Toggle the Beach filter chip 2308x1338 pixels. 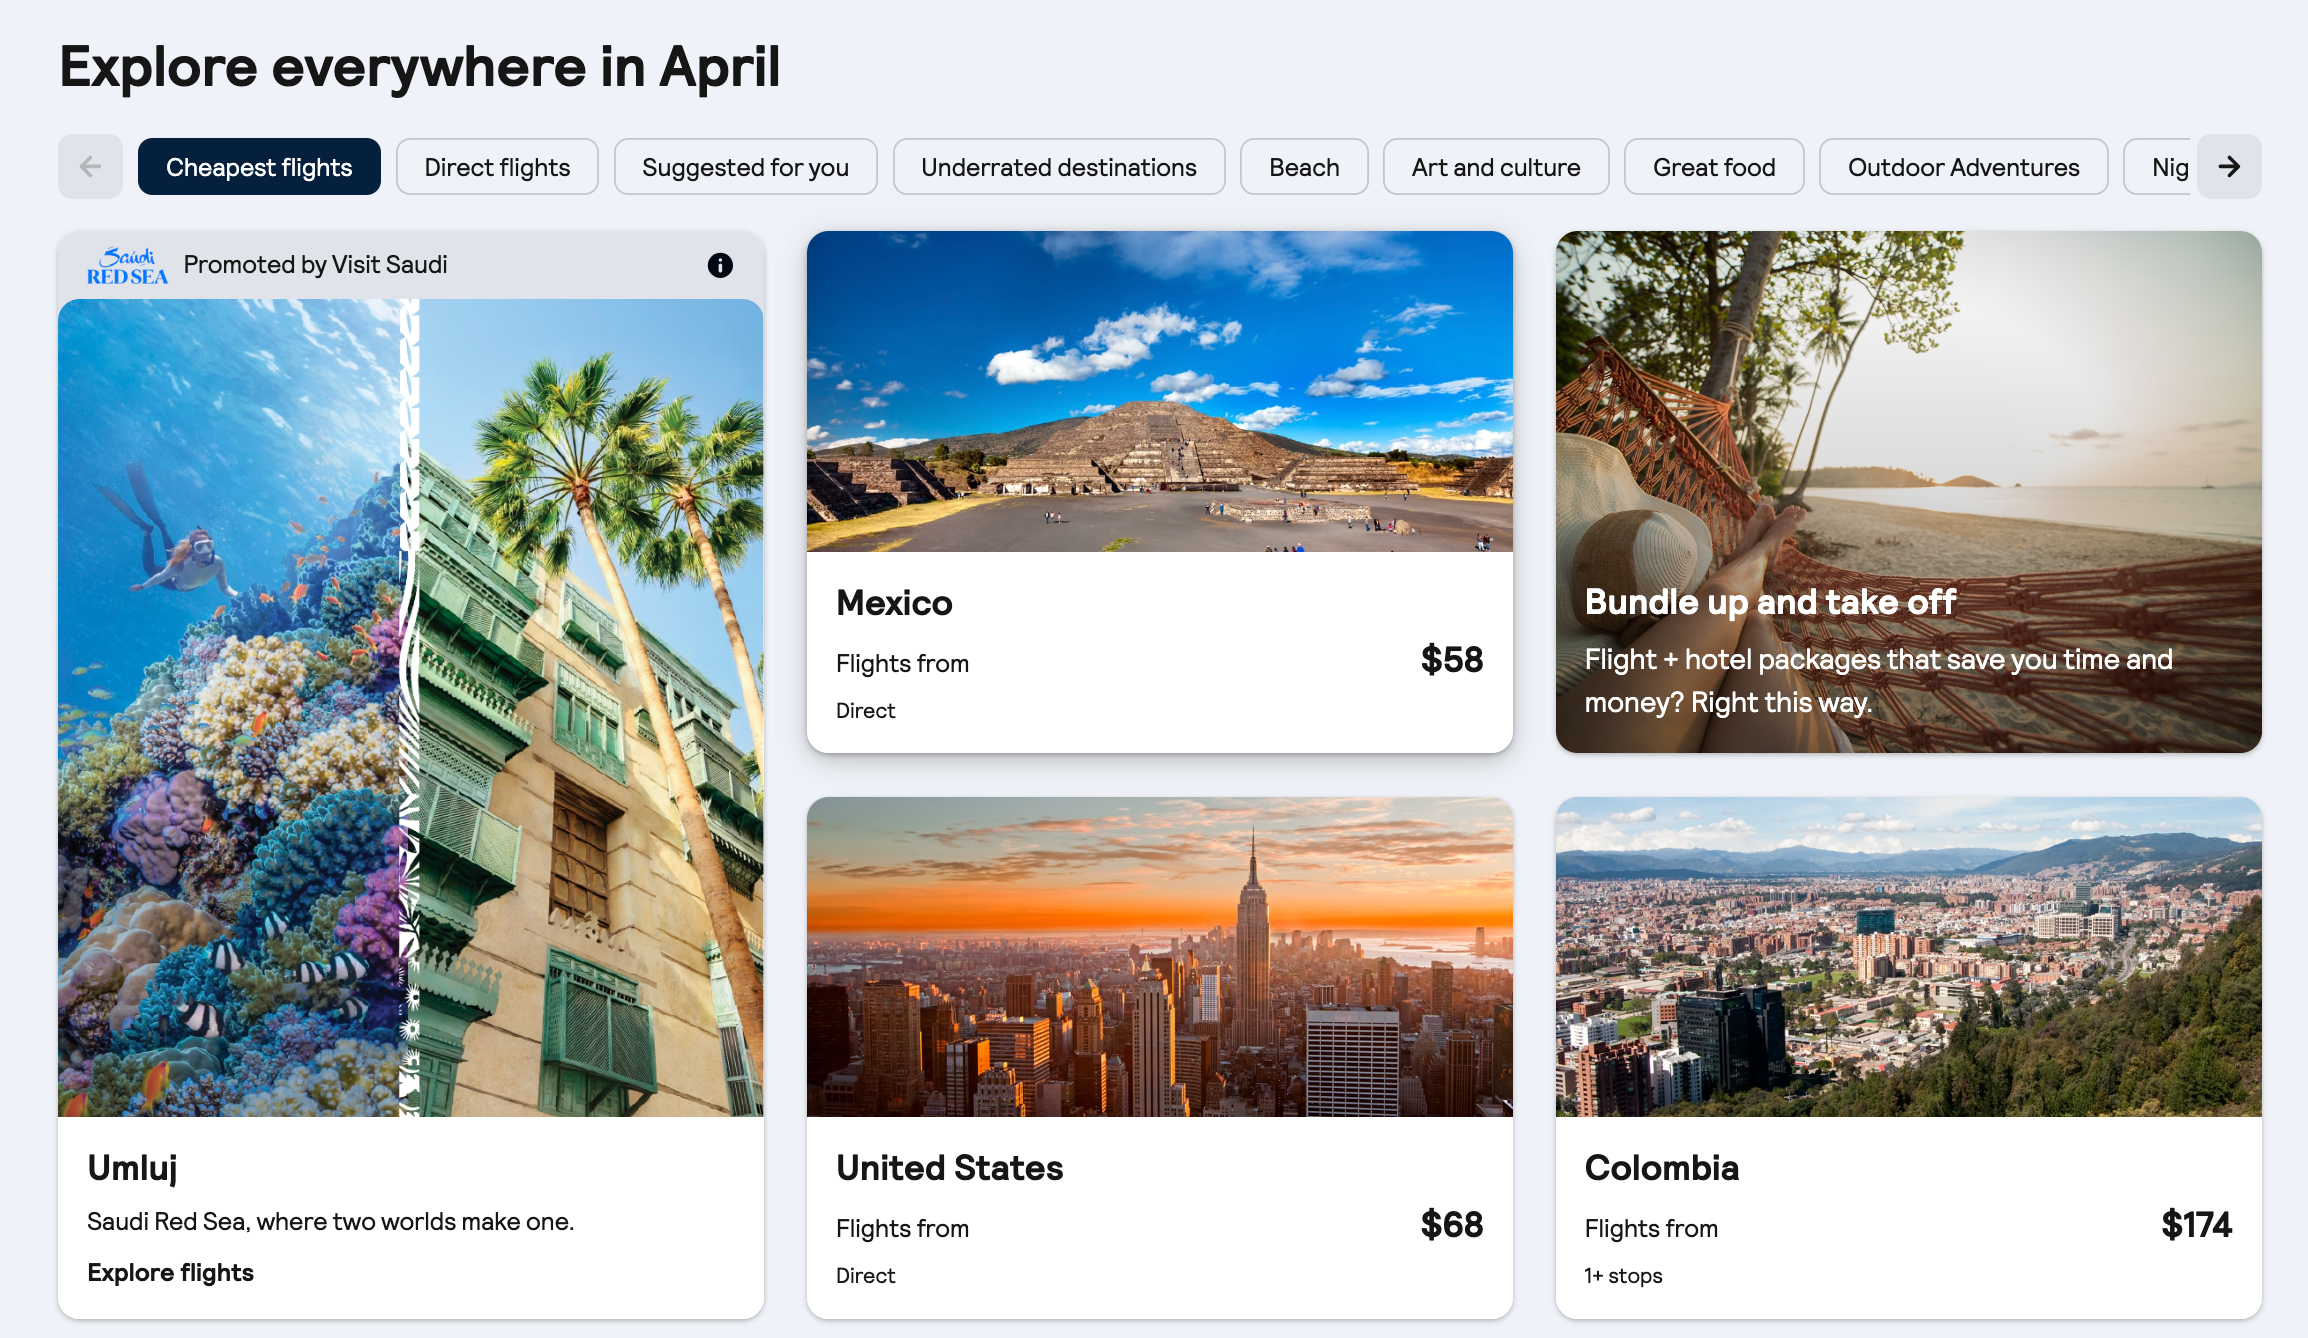pyautogui.click(x=1303, y=166)
